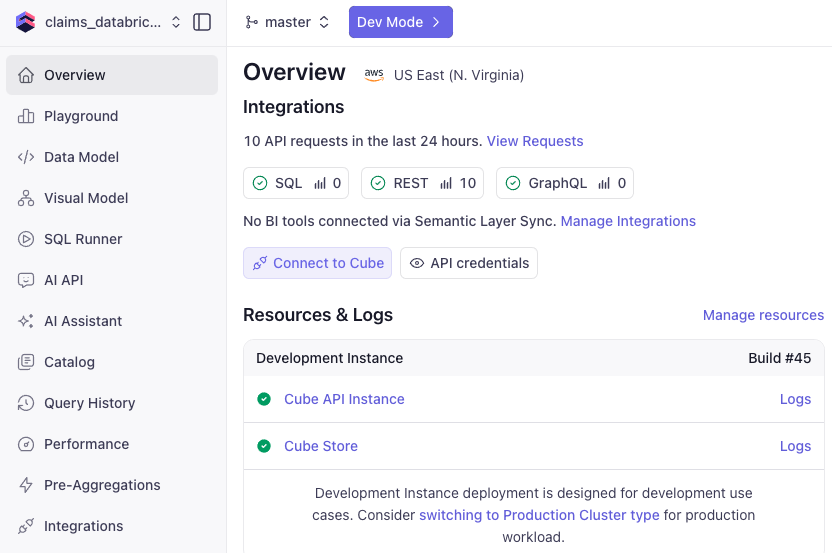Screen dimensions: 832x553
Task: Click the Visual Model nodes icon
Action: point(26,198)
